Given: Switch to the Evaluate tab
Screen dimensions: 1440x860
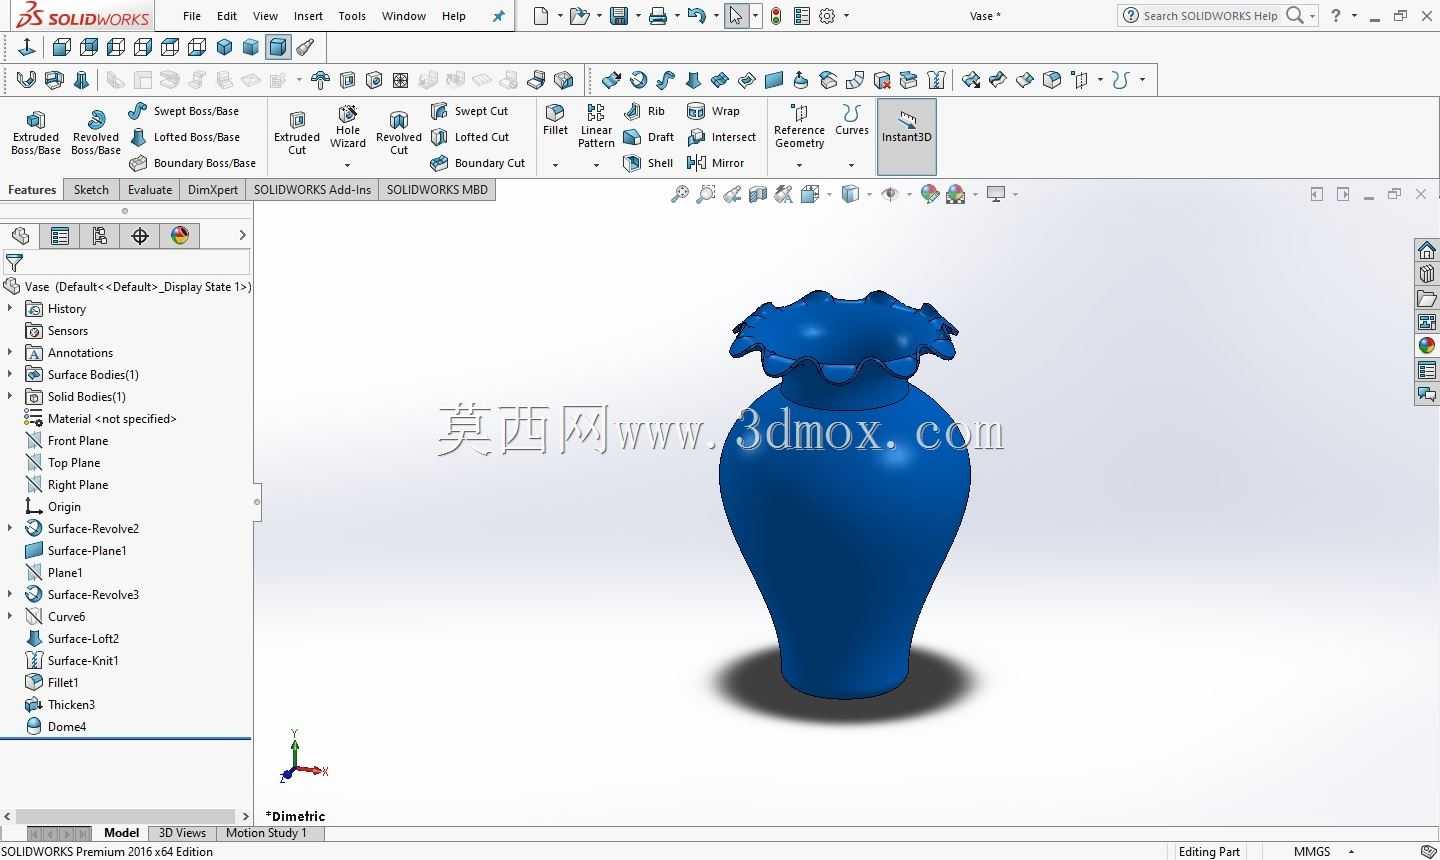Looking at the screenshot, I should coord(150,190).
